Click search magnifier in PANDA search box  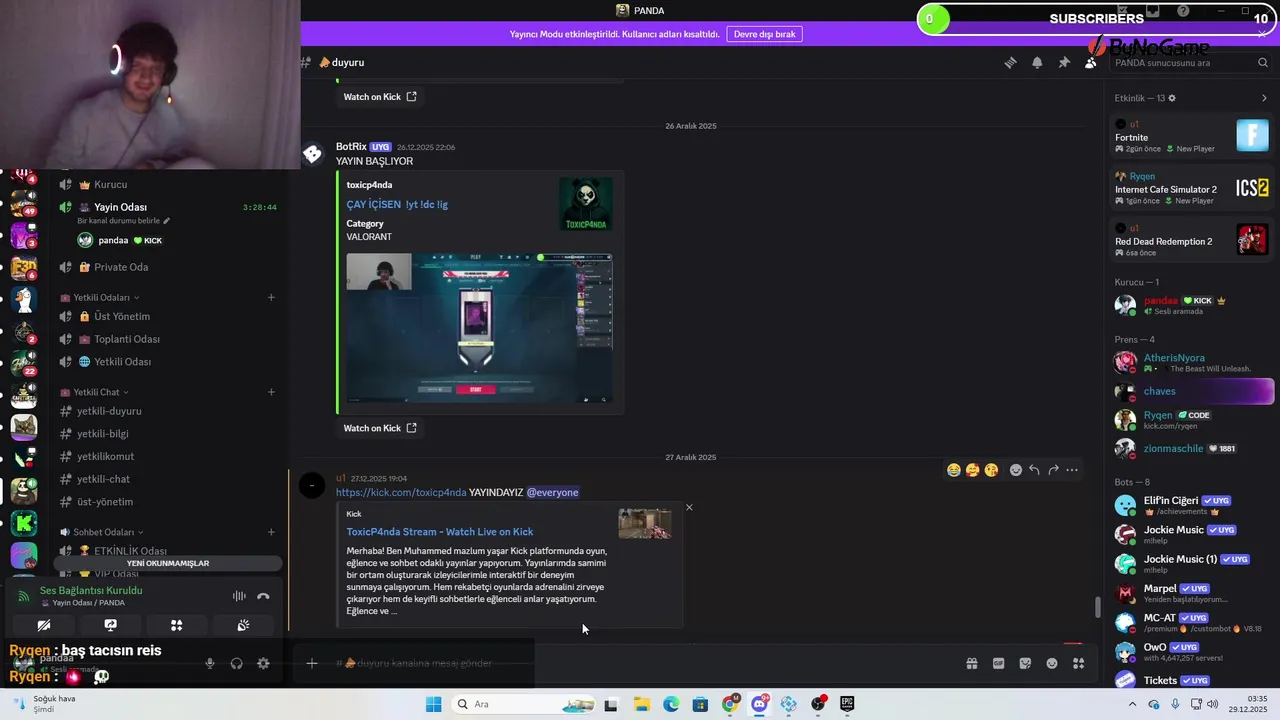coord(1262,62)
